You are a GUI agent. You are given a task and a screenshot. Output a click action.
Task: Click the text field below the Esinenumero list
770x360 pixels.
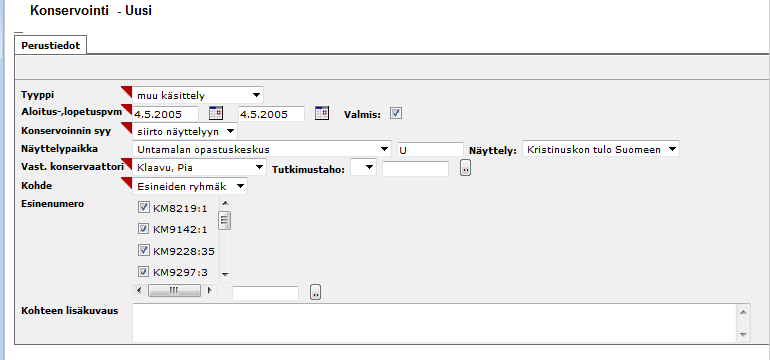(265, 293)
